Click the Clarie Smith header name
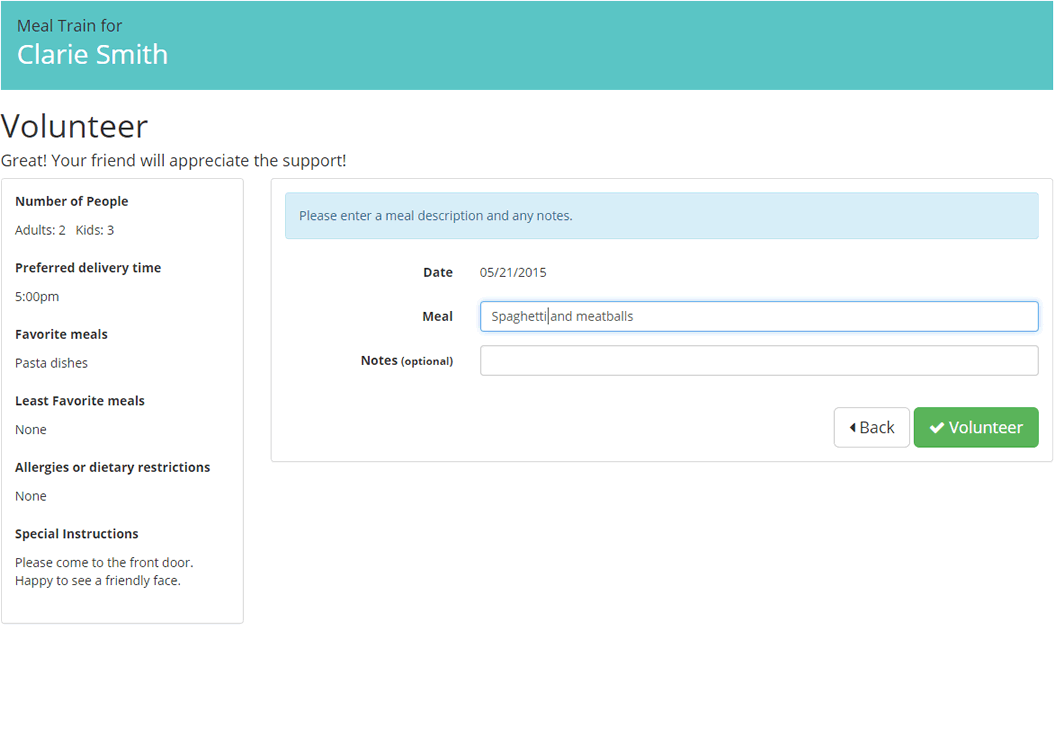This screenshot has height=730, width=1055. pos(92,55)
